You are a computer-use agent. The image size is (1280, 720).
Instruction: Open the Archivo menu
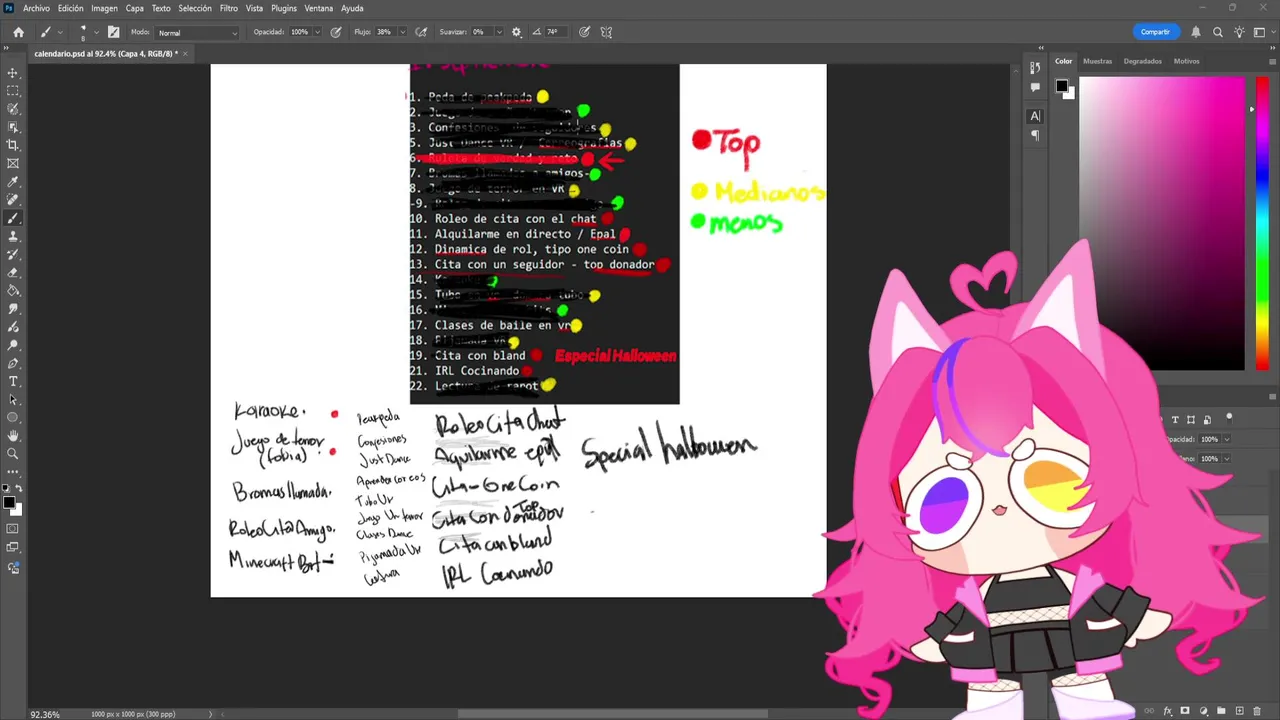click(x=36, y=8)
